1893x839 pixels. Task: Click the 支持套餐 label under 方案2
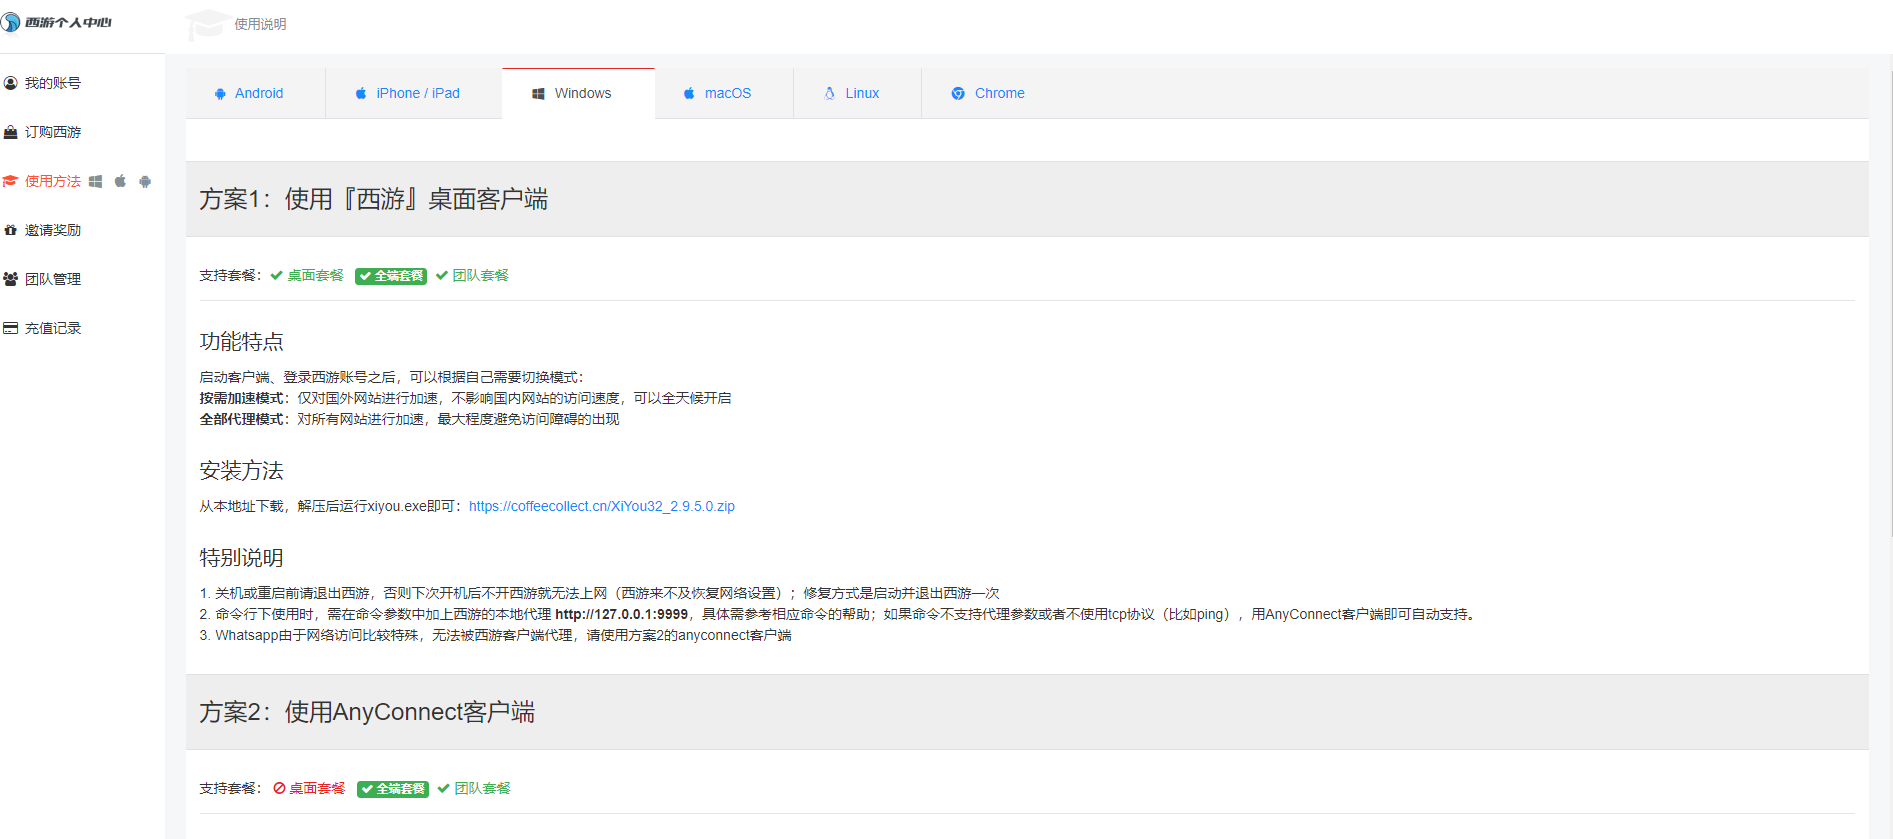point(230,788)
